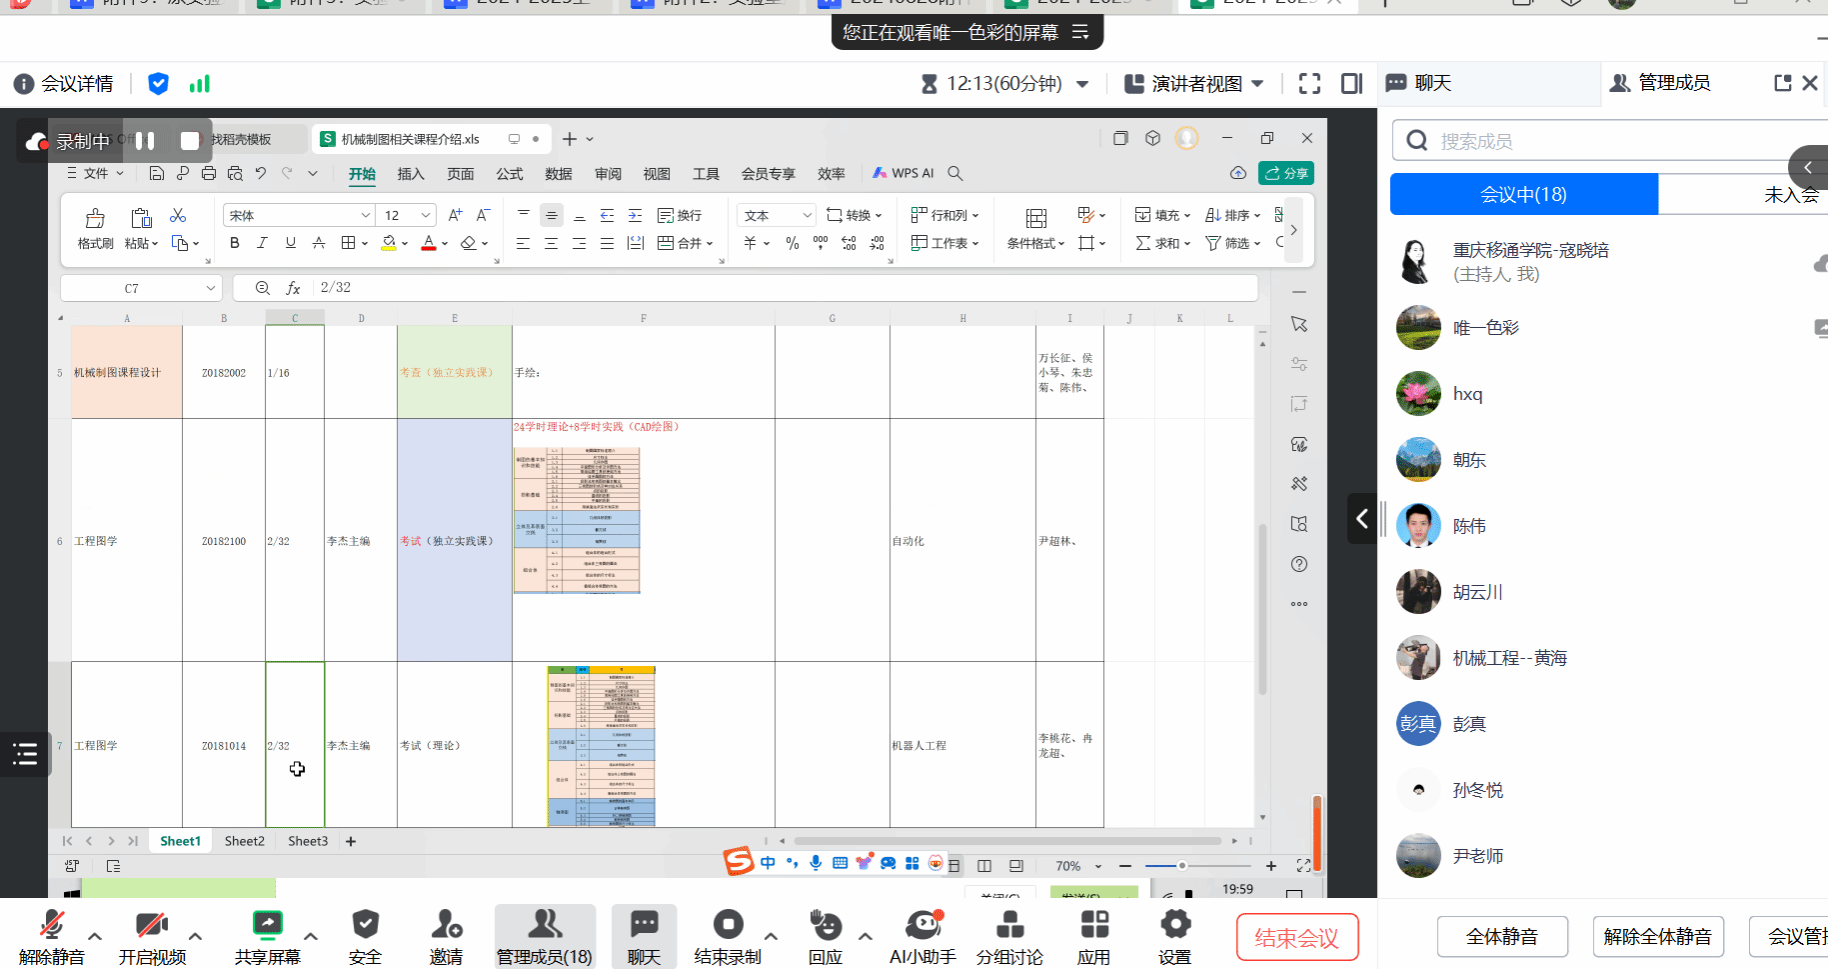Enter full screen view mode
The image size is (1828, 969).
(1309, 84)
